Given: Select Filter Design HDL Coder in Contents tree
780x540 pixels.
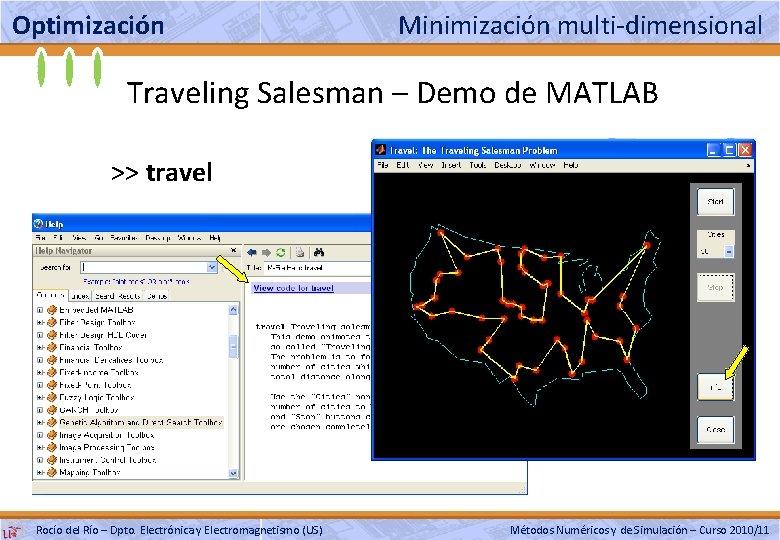Looking at the screenshot, I should point(103,335).
